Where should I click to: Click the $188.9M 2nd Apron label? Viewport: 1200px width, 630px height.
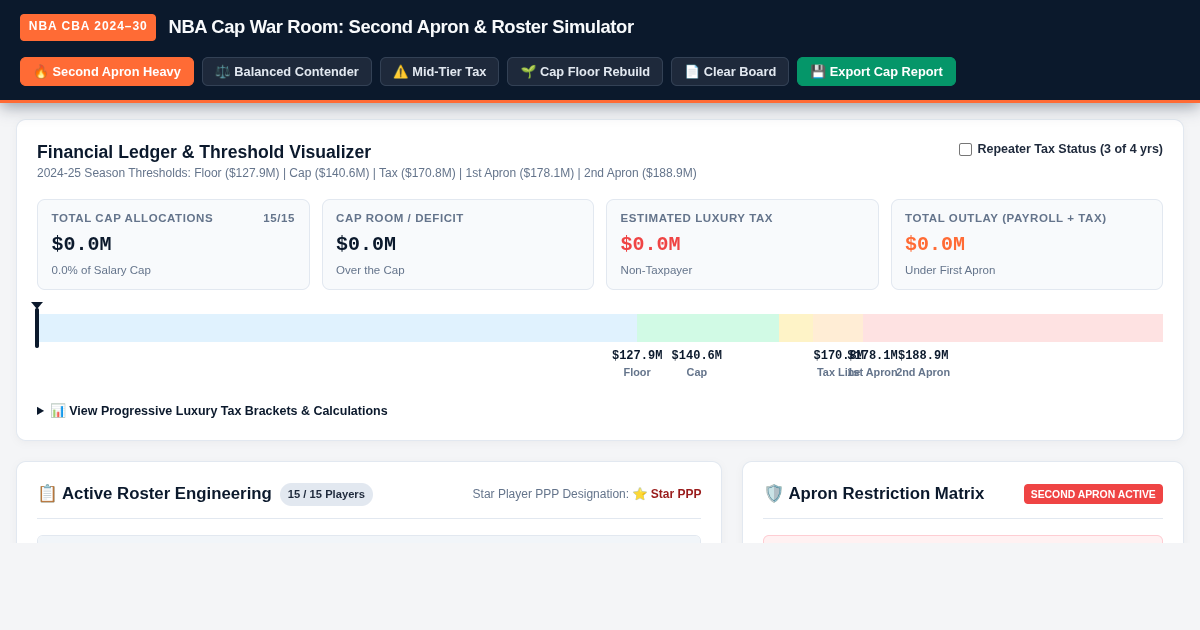[923, 364]
